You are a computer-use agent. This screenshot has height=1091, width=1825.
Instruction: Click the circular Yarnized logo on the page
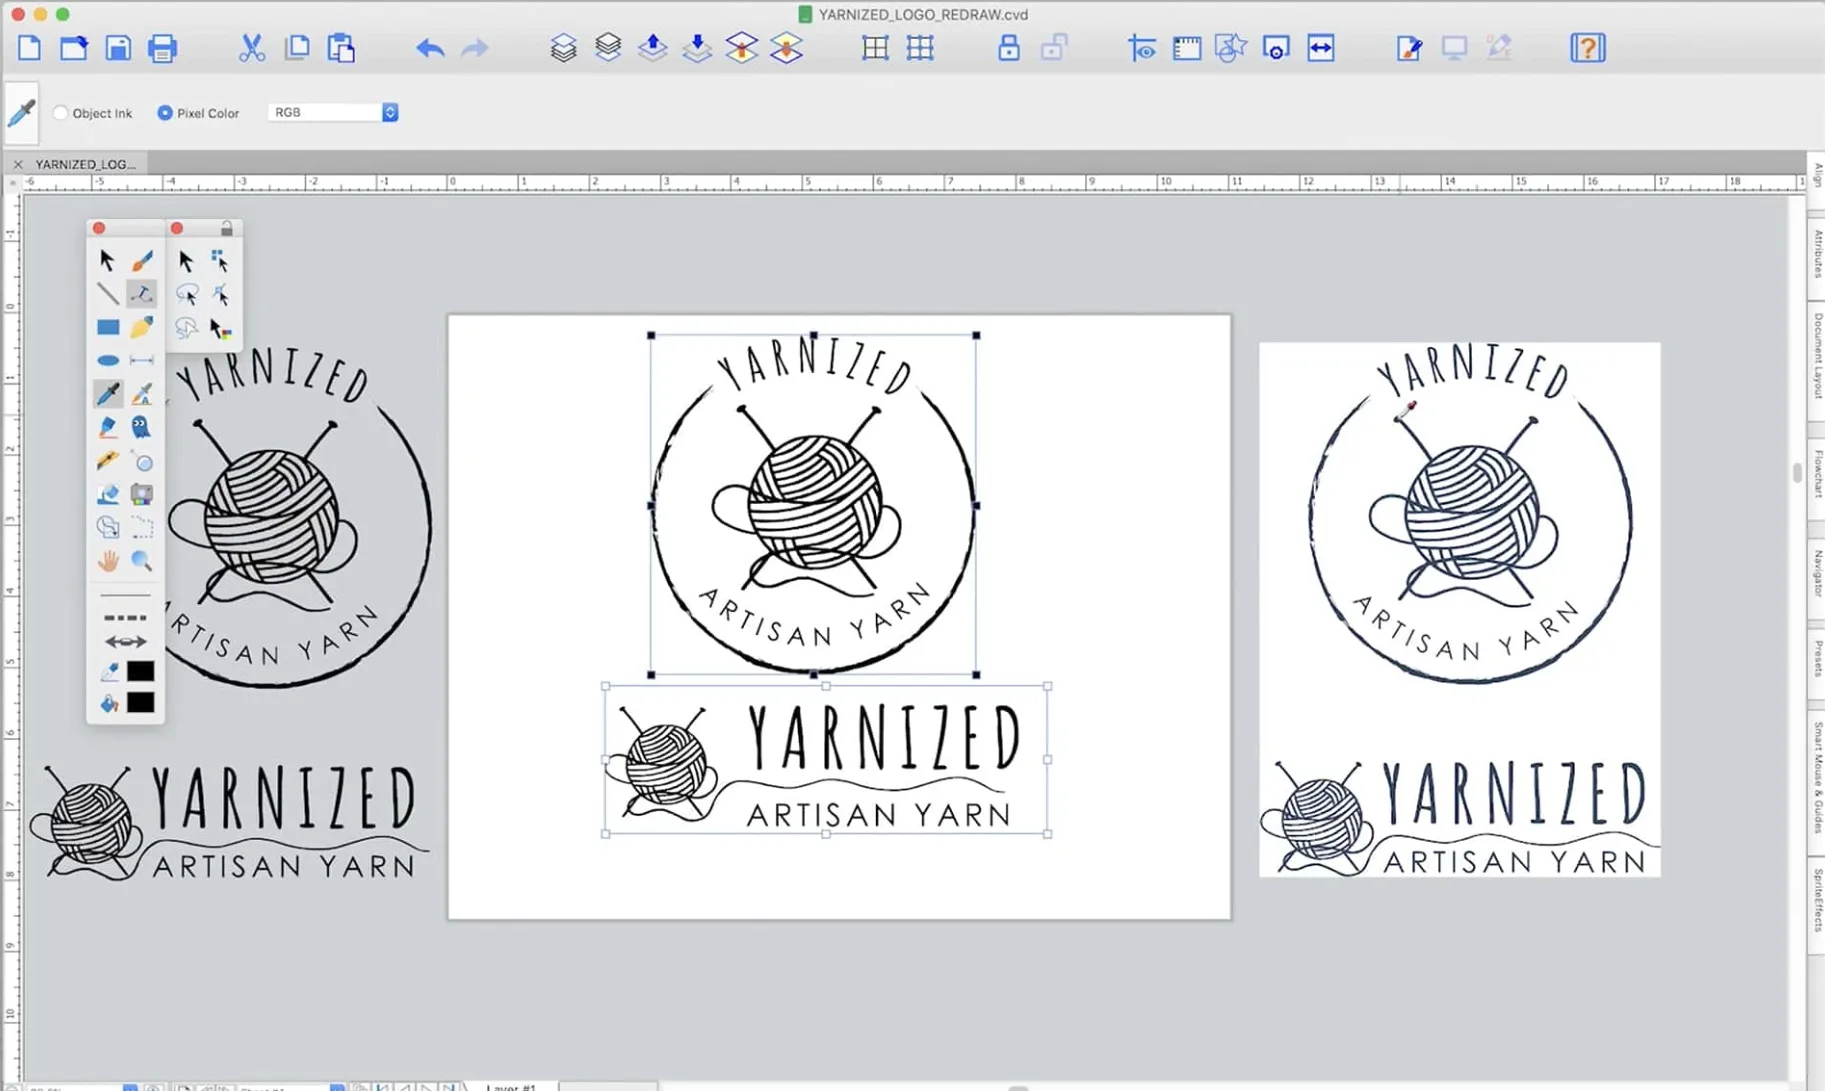pos(813,504)
